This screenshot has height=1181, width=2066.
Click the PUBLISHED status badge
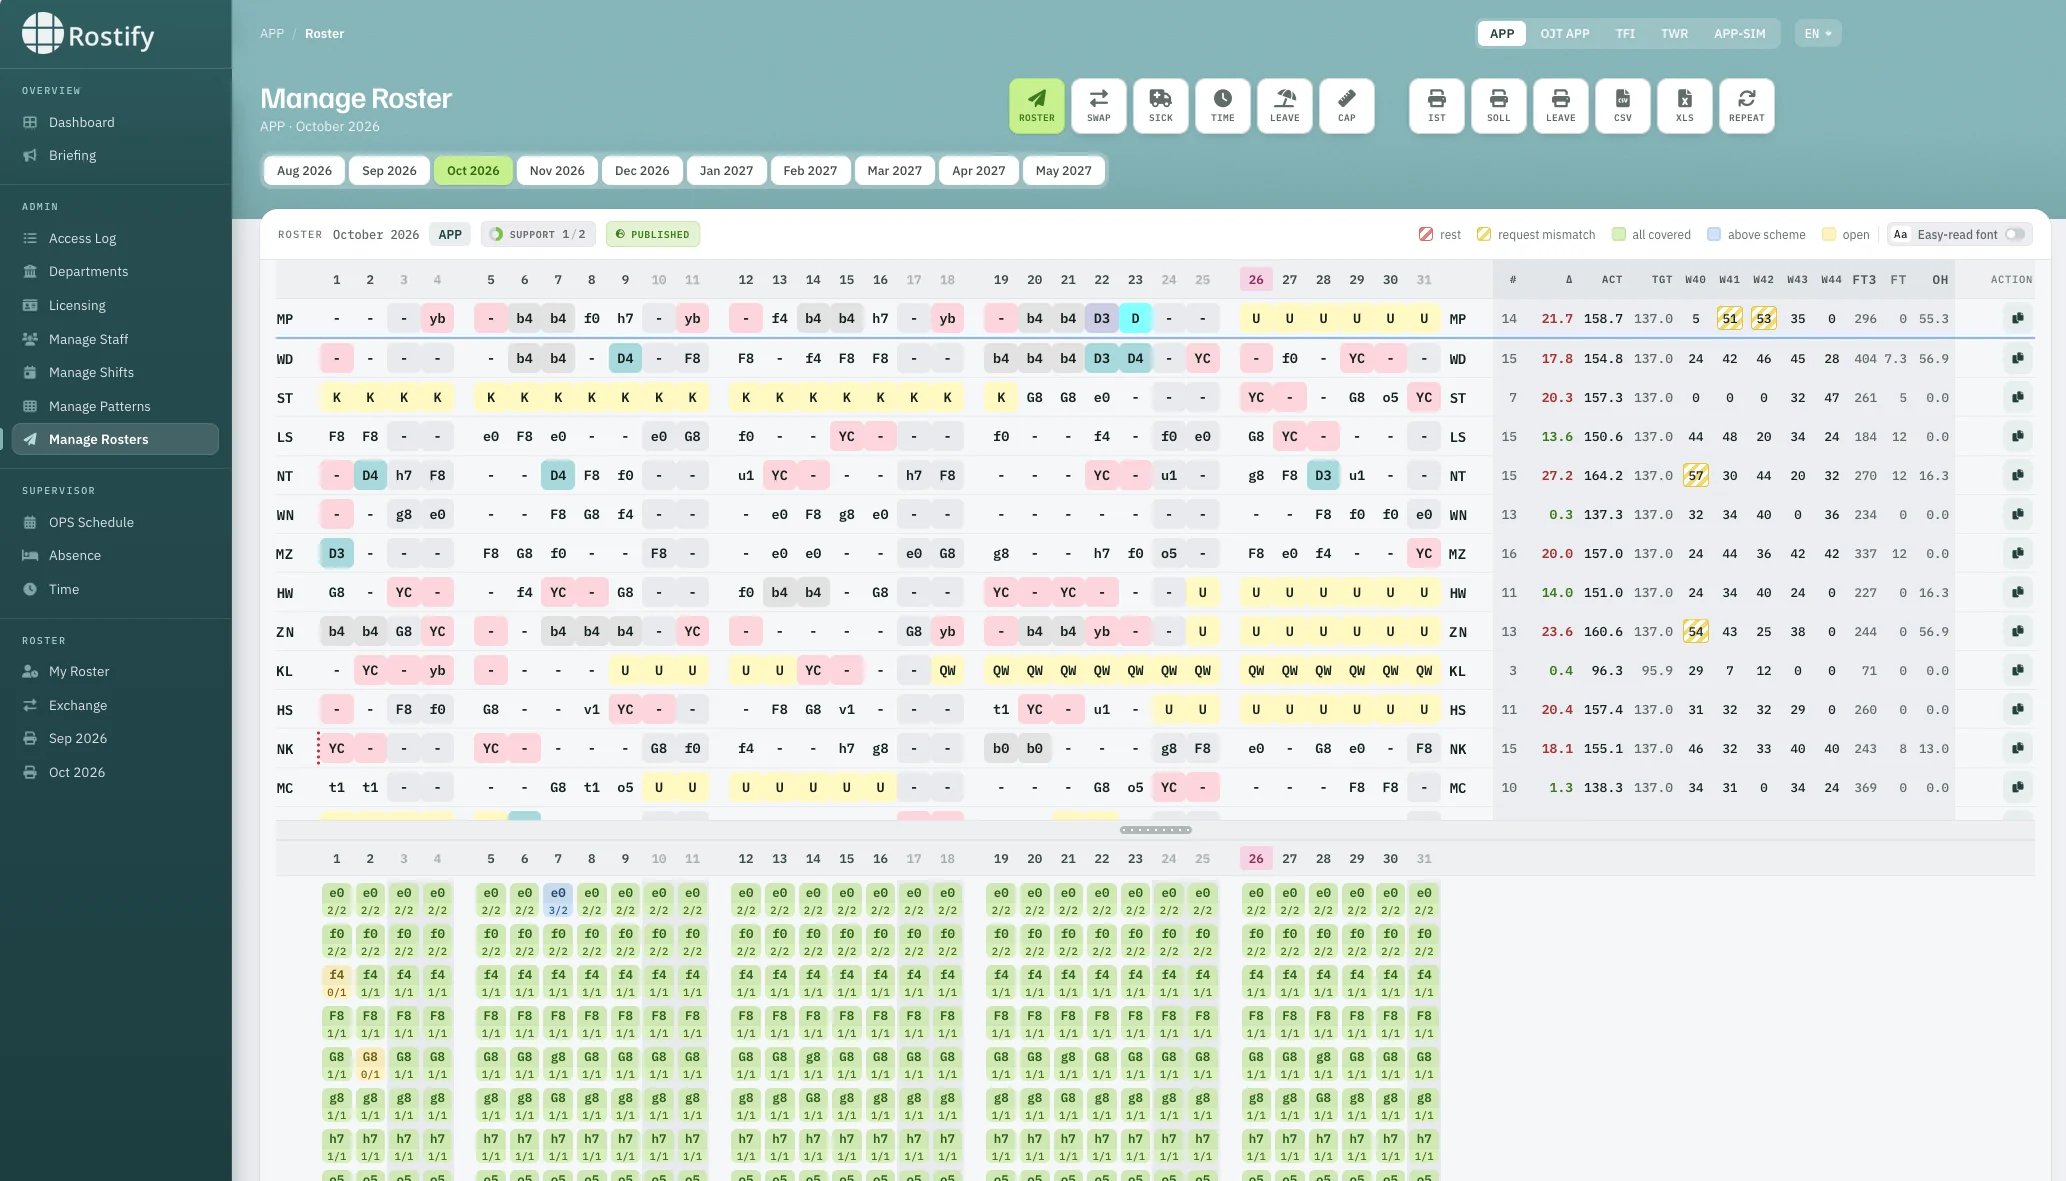(x=652, y=234)
